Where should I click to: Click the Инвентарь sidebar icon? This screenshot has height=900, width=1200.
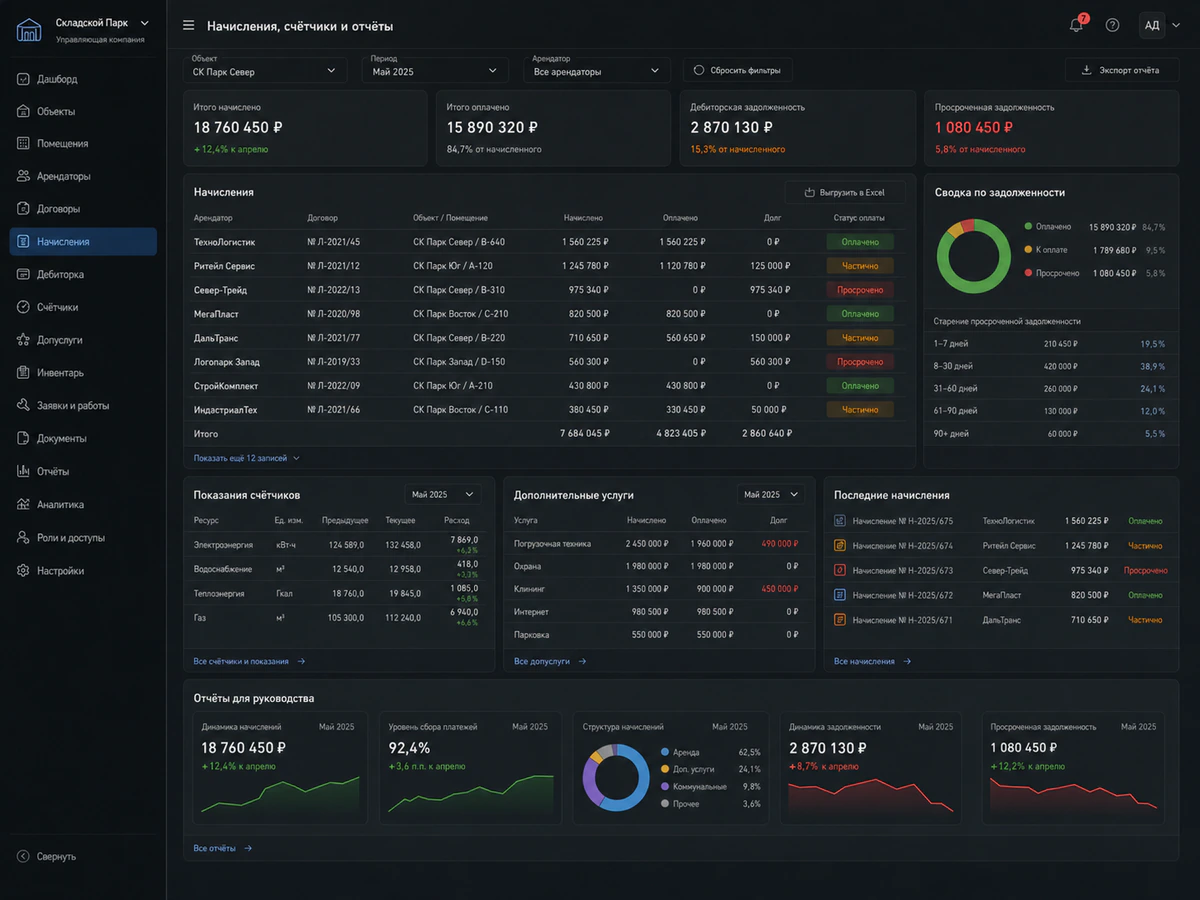pyautogui.click(x=23, y=373)
